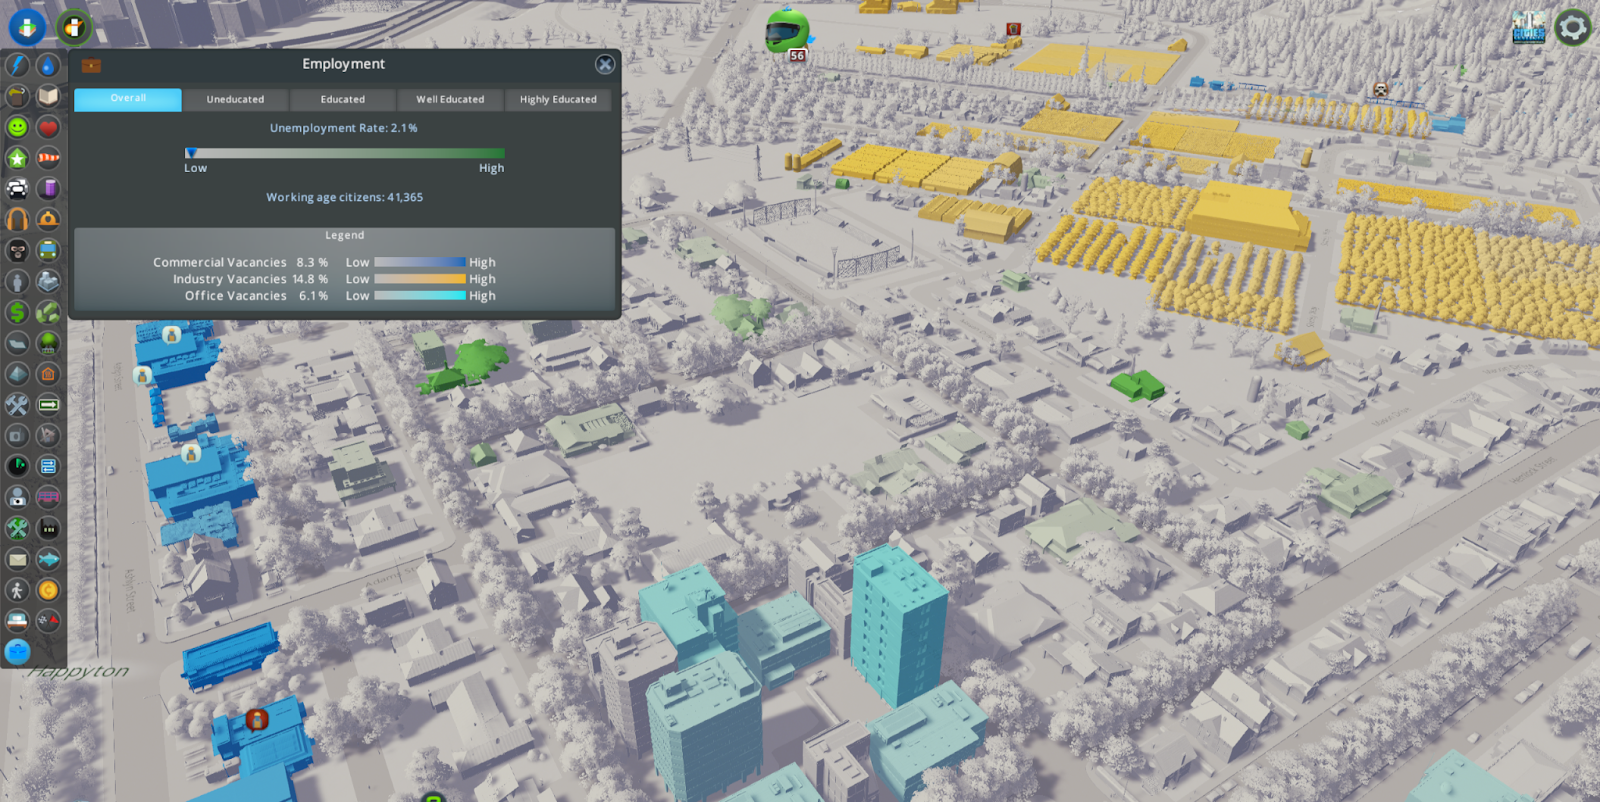Viewport: 1600px width, 802px height.
Task: Toggle the info views panel button
Action: 27,27
